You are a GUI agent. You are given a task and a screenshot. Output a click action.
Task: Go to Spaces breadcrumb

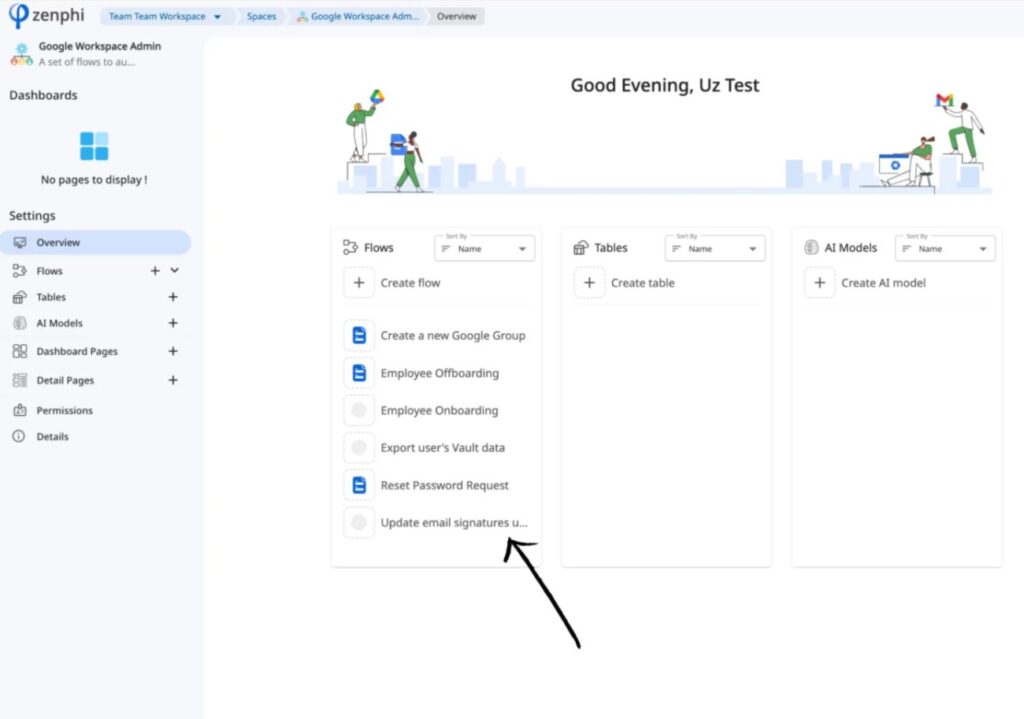(x=261, y=16)
